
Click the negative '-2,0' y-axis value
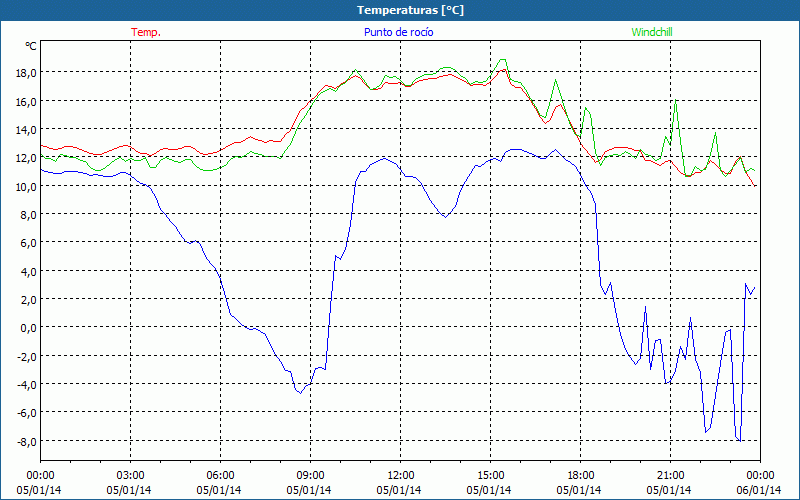point(25,357)
